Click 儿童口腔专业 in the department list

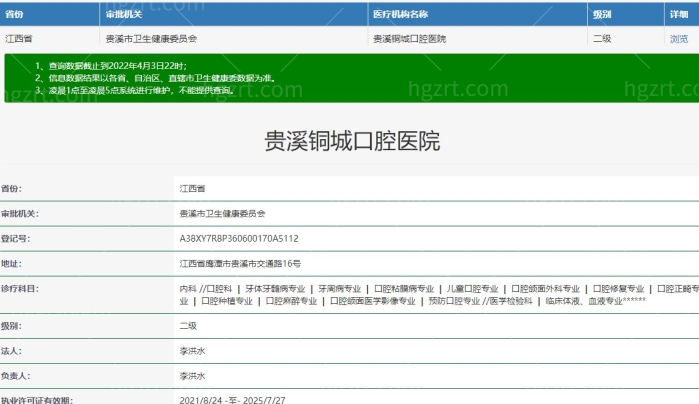point(472,289)
